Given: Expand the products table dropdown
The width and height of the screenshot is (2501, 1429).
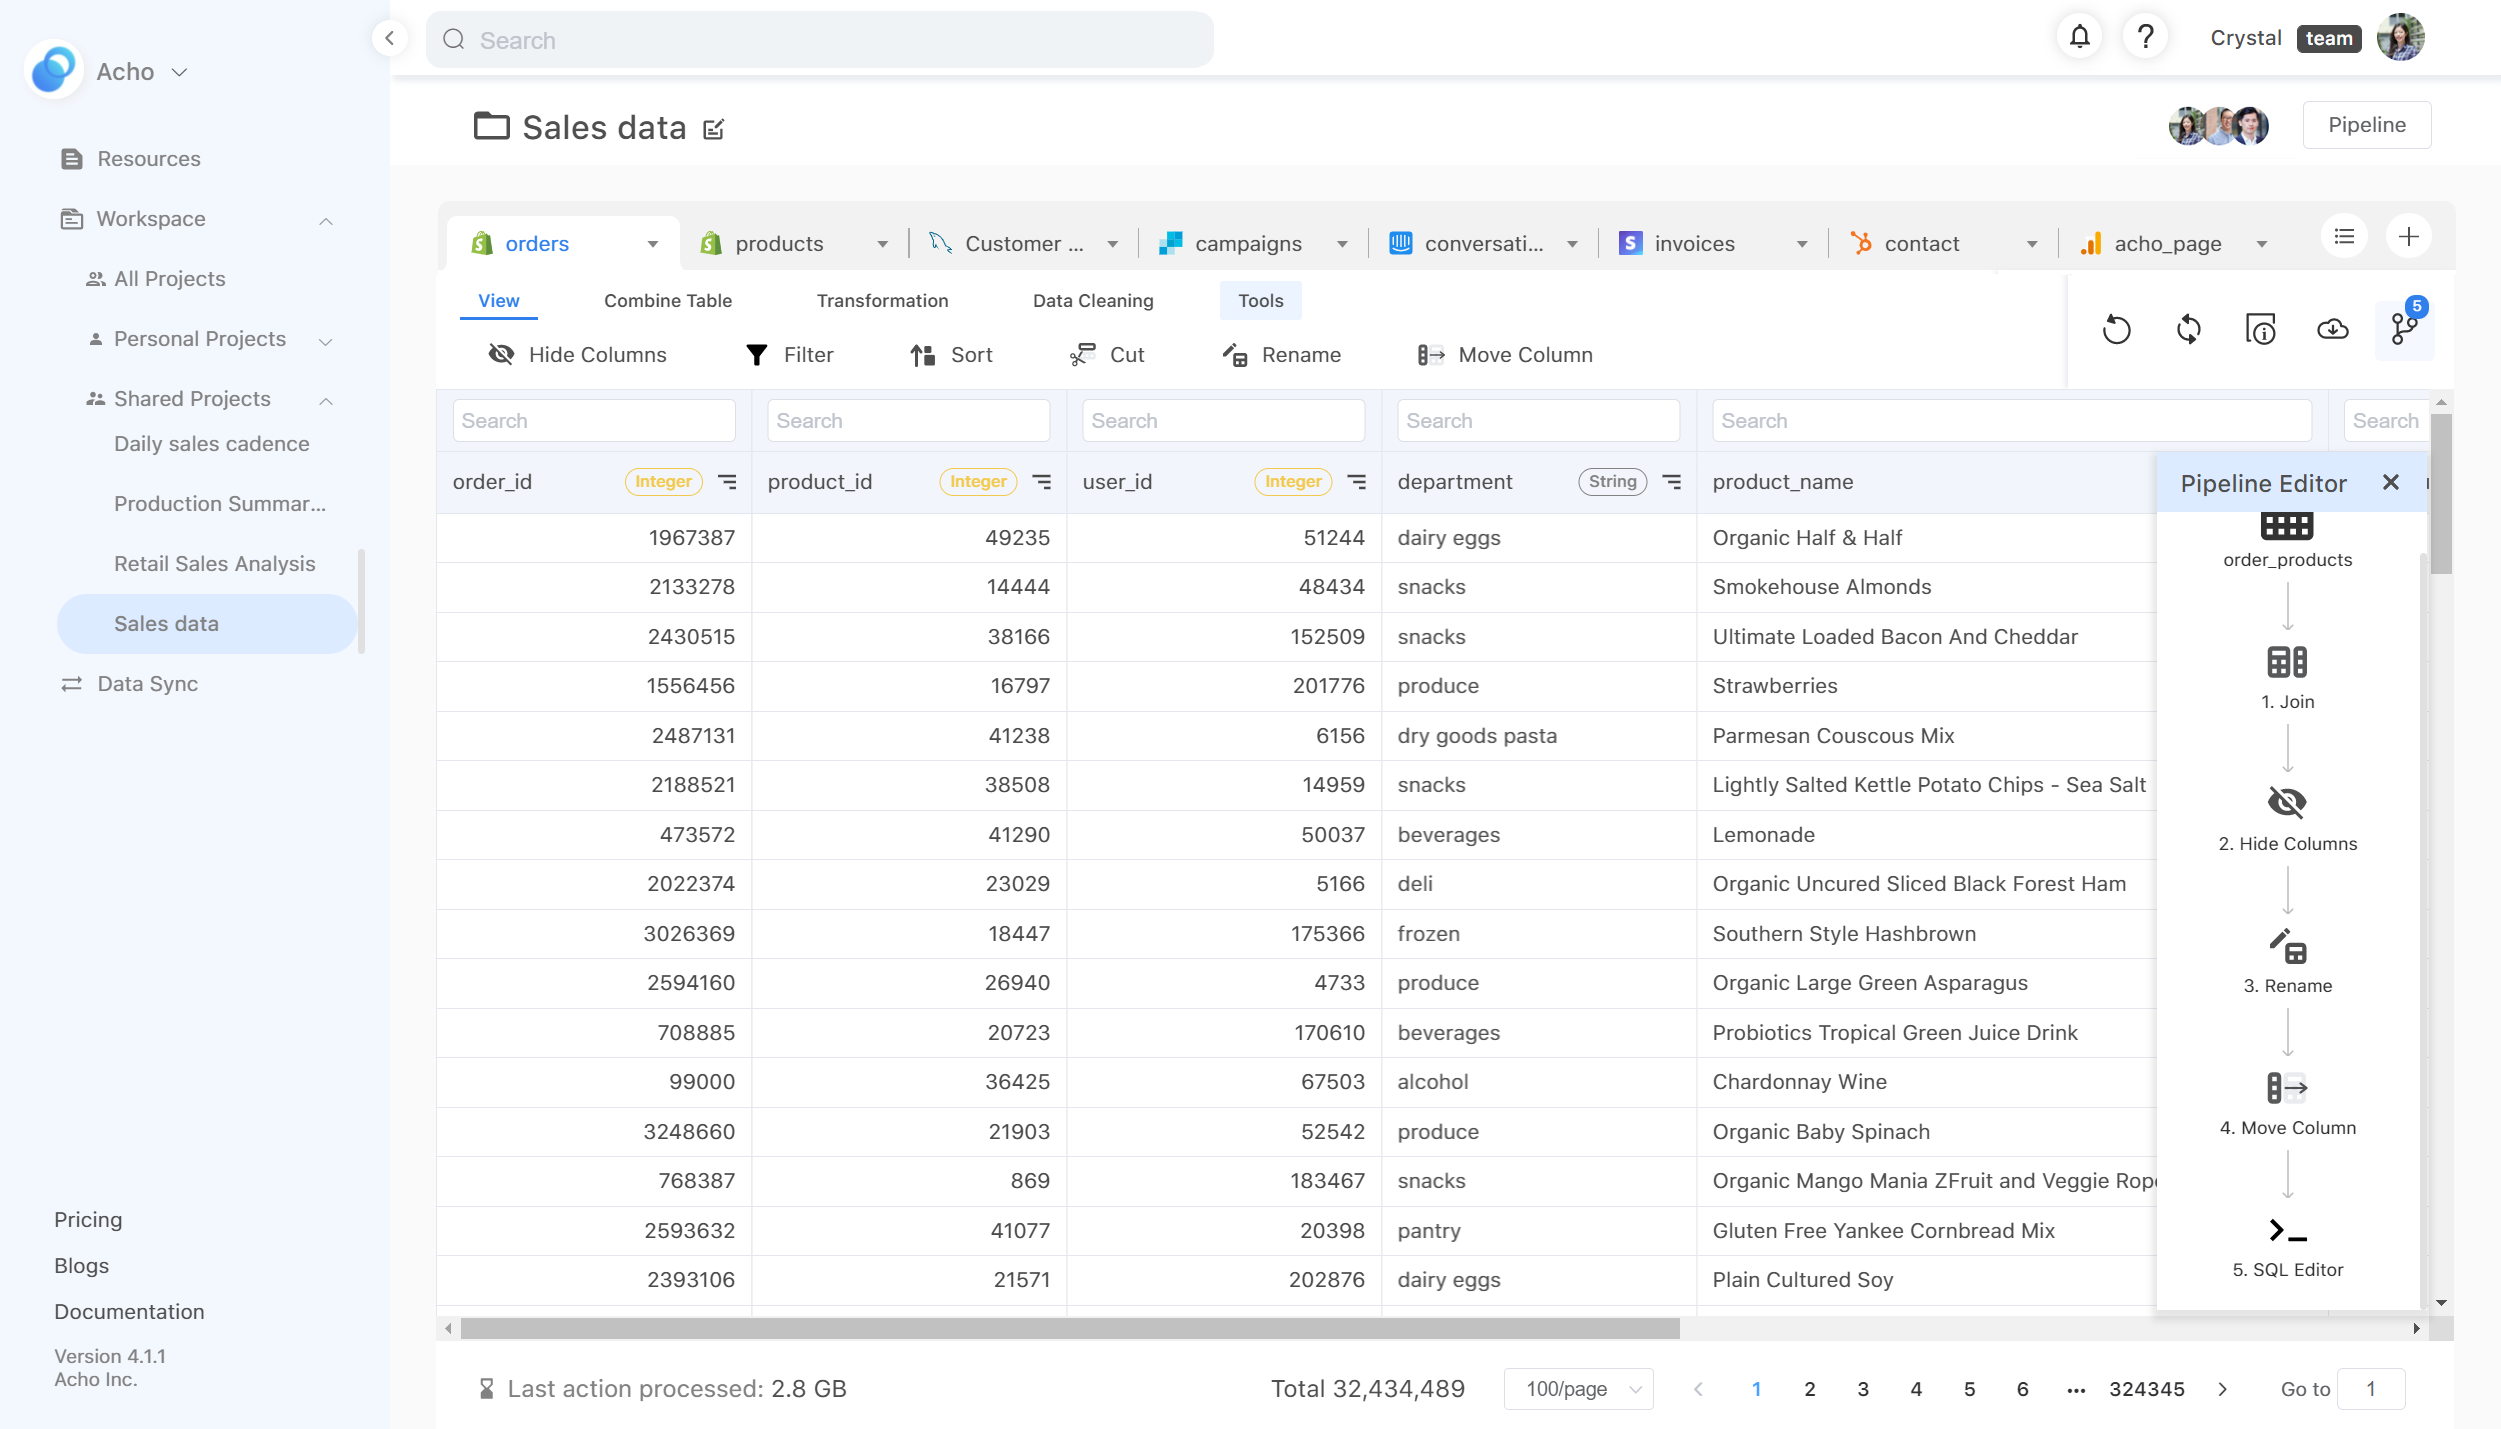Looking at the screenshot, I should click(x=879, y=244).
